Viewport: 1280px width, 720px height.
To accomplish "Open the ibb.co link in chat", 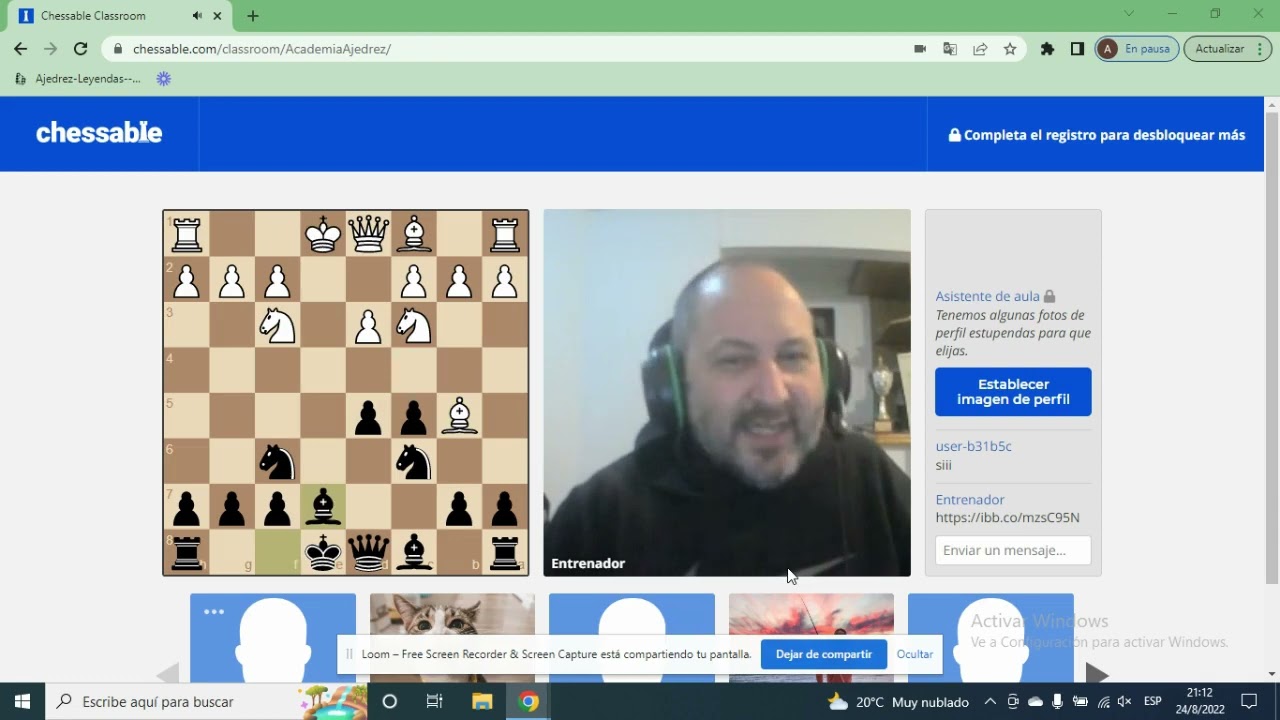I will click(1007, 517).
